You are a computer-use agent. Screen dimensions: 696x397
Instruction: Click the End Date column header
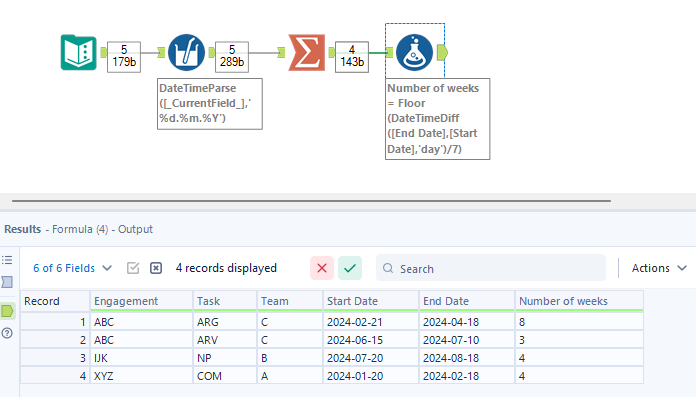(467, 301)
